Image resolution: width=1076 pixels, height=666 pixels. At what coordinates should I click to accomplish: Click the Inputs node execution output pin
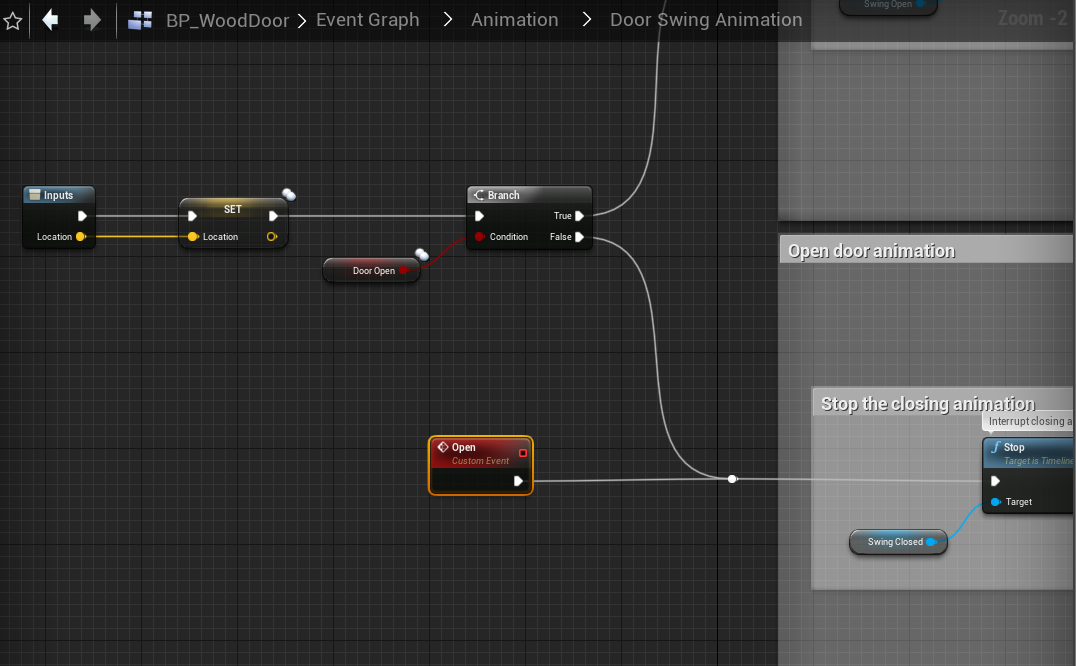click(x=82, y=216)
